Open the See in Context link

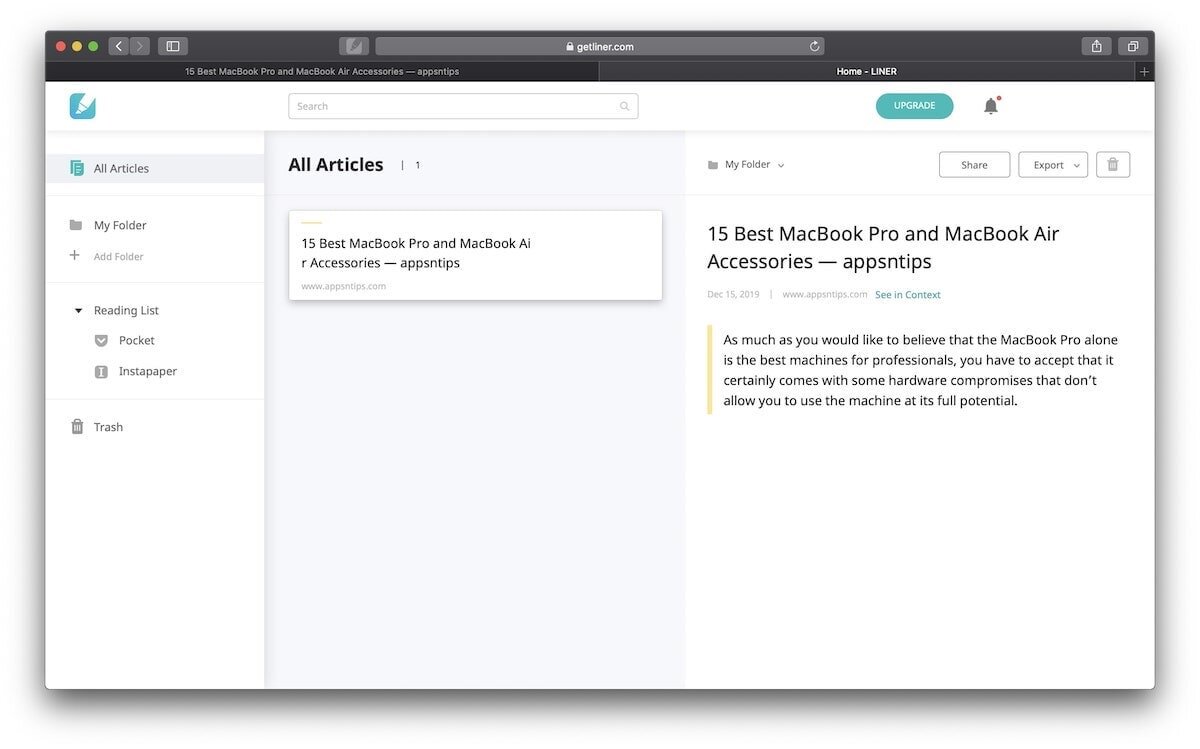[907, 294]
